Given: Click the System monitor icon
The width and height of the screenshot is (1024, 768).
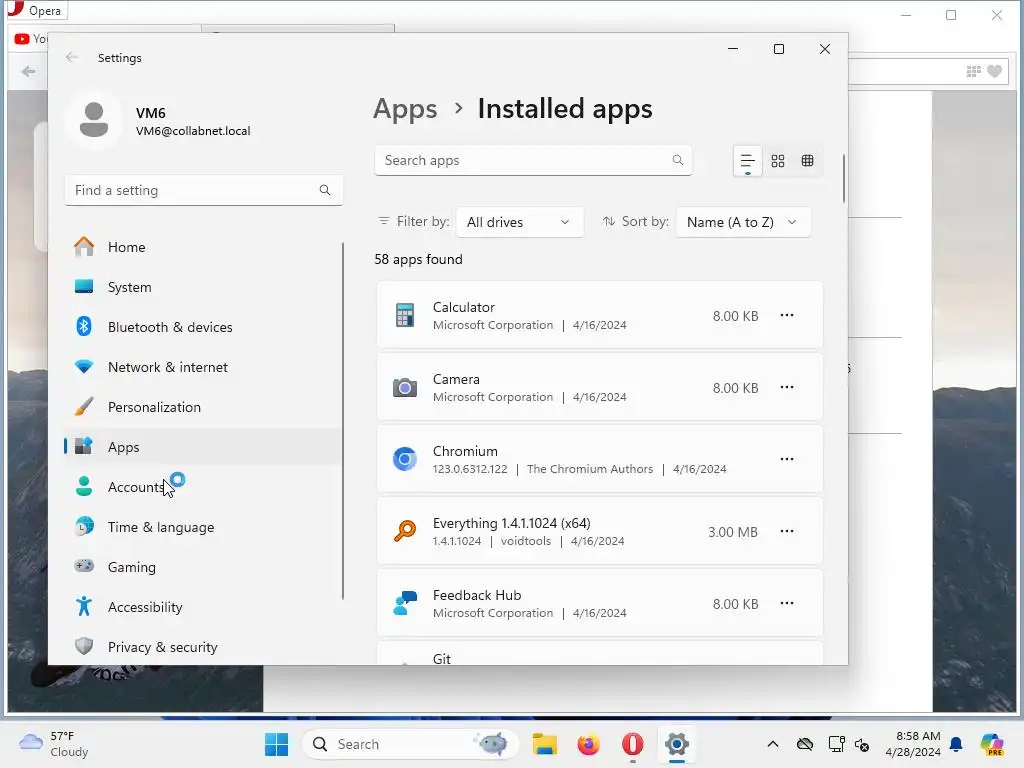Looking at the screenshot, I should coord(84,286).
